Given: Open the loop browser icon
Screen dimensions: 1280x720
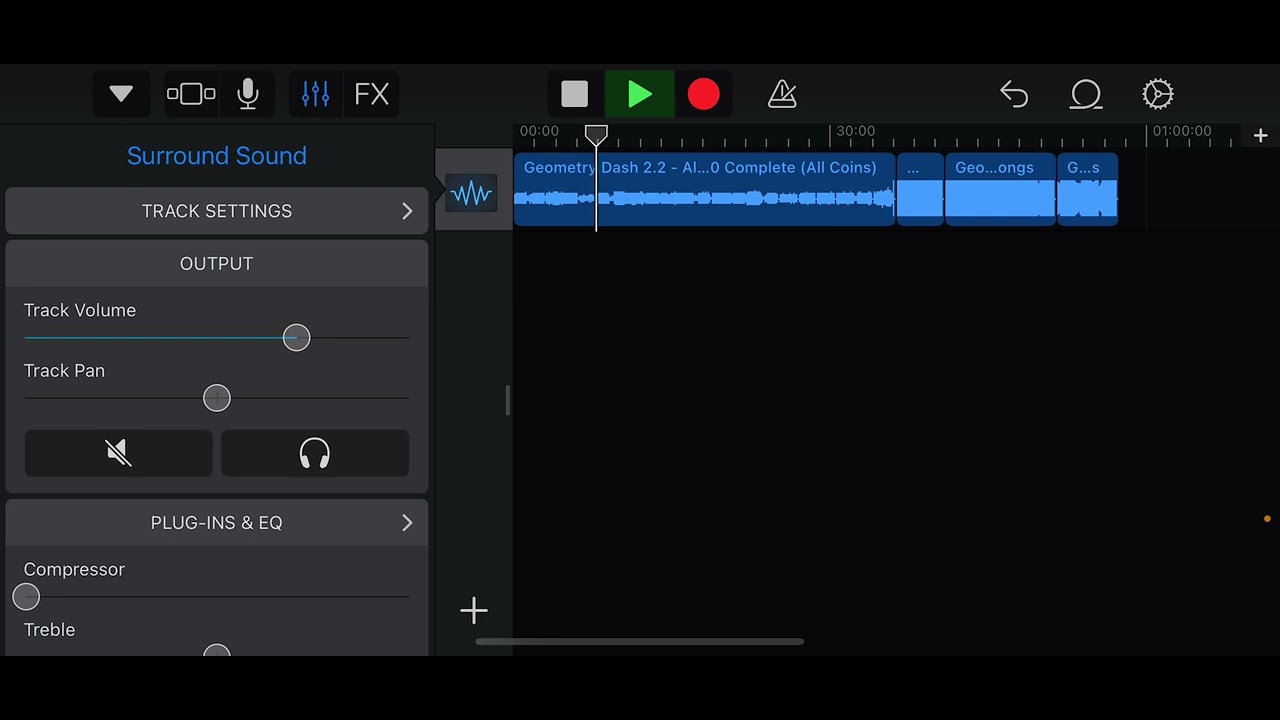Looking at the screenshot, I should coord(1086,94).
